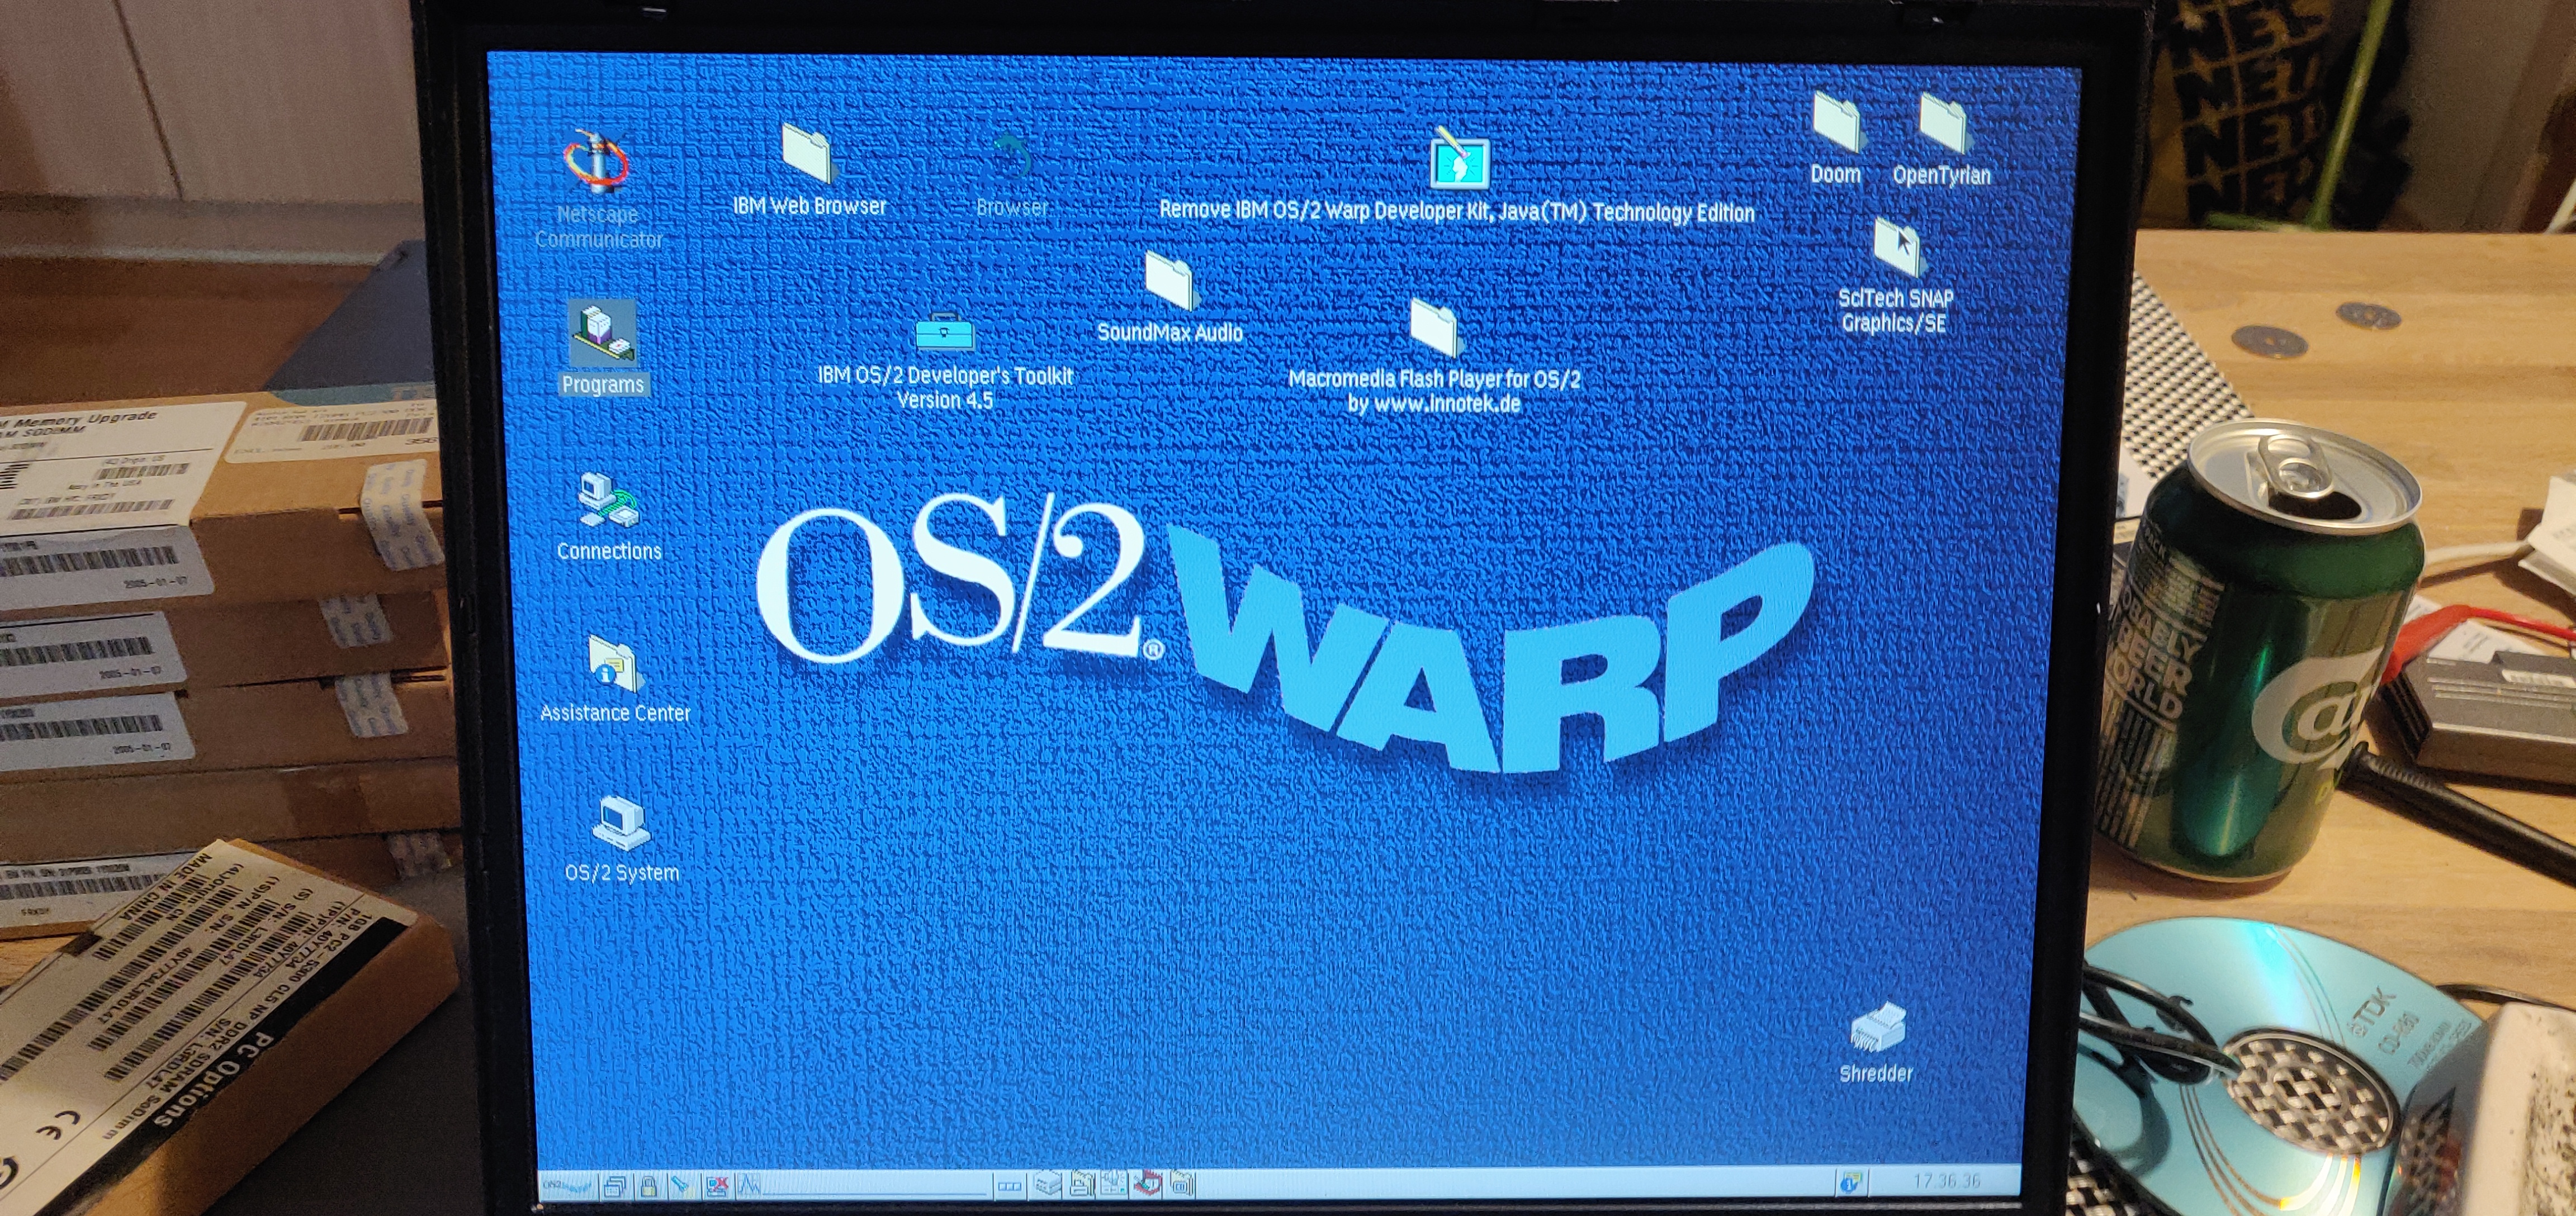Click the flashlight find objects icon

[x=683, y=1187]
